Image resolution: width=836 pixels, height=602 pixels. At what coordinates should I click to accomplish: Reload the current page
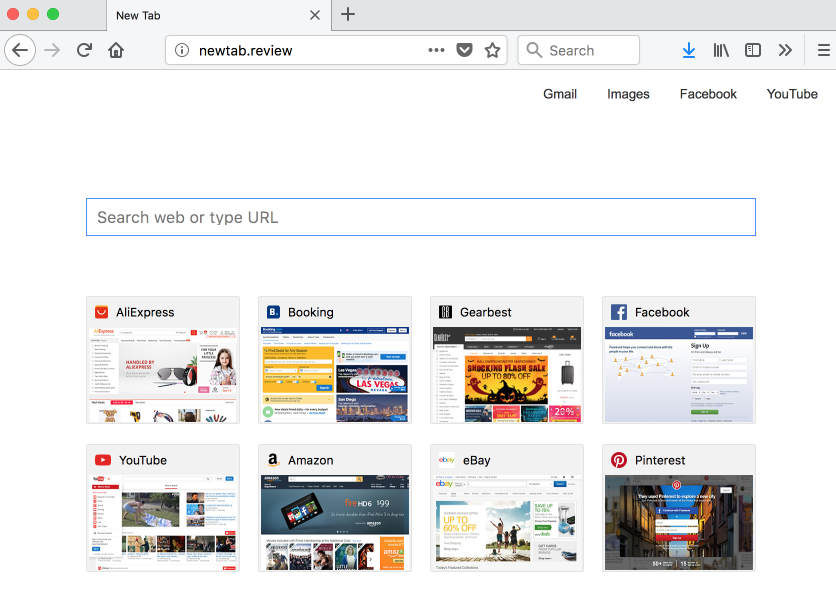coord(85,50)
